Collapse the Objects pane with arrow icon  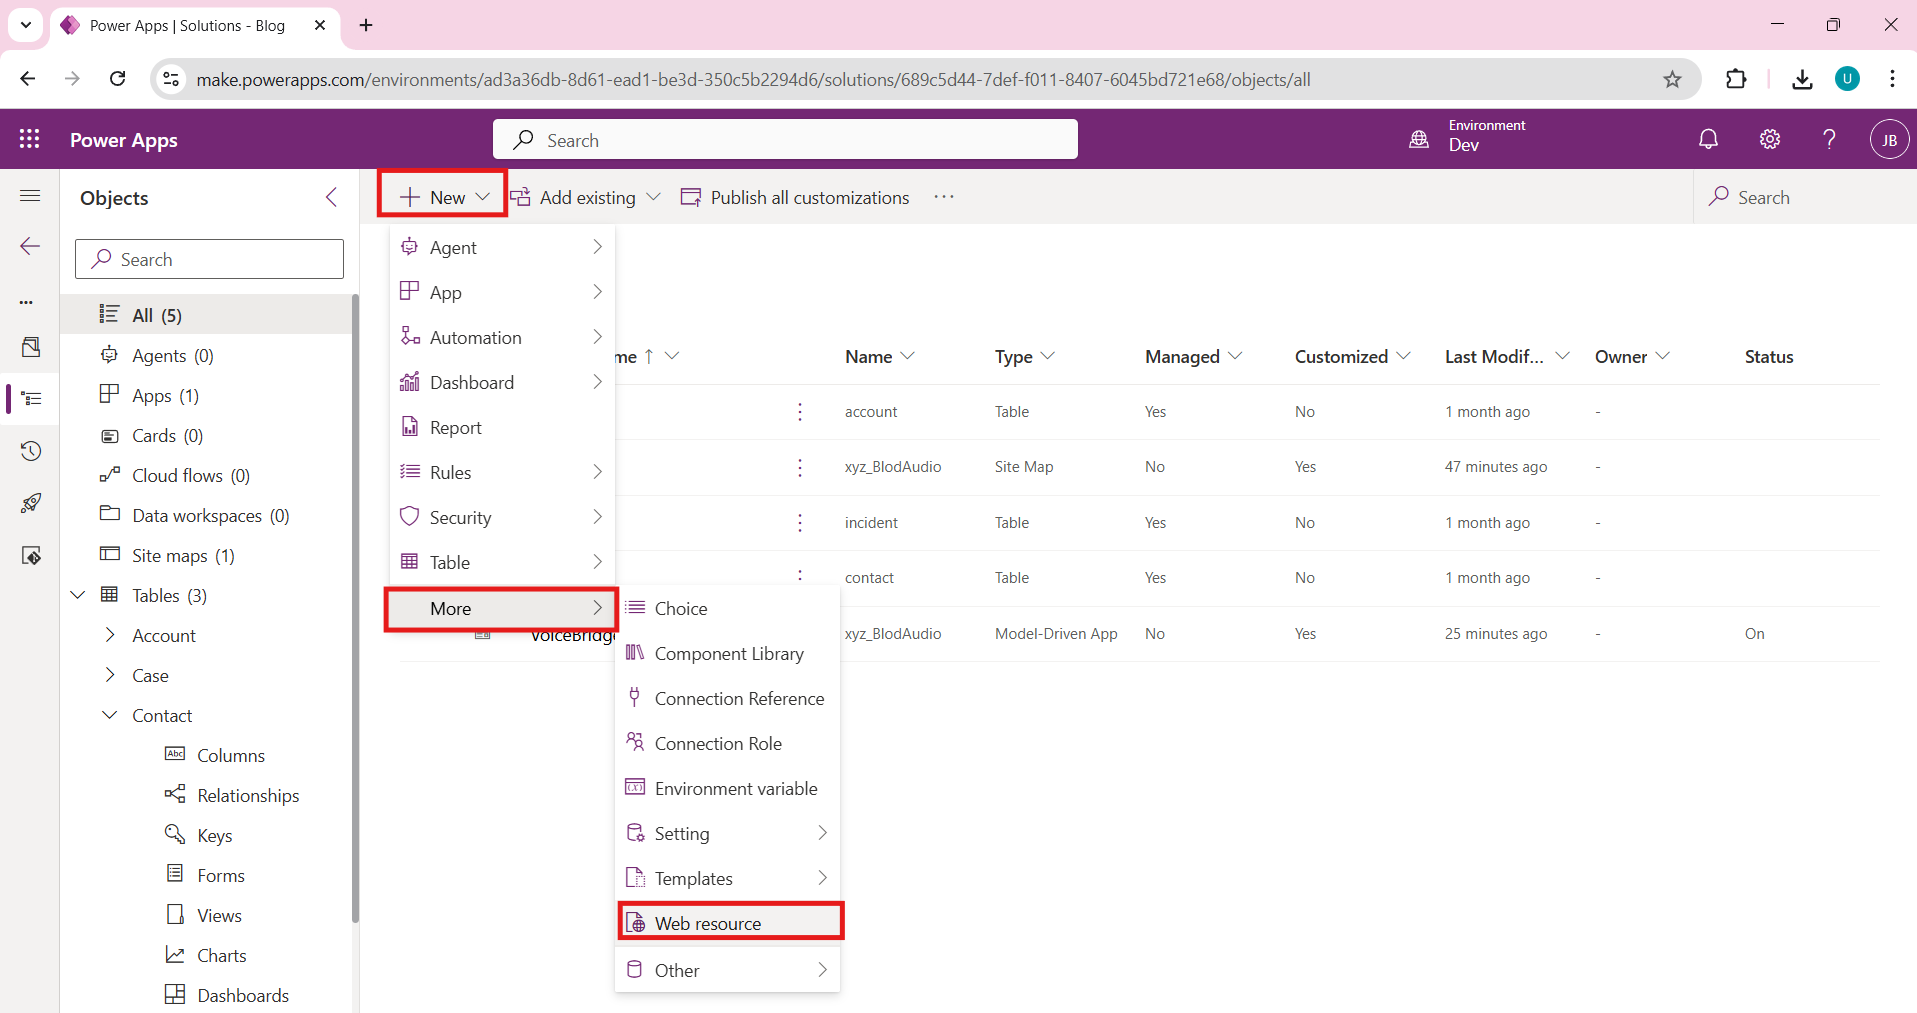(x=332, y=198)
